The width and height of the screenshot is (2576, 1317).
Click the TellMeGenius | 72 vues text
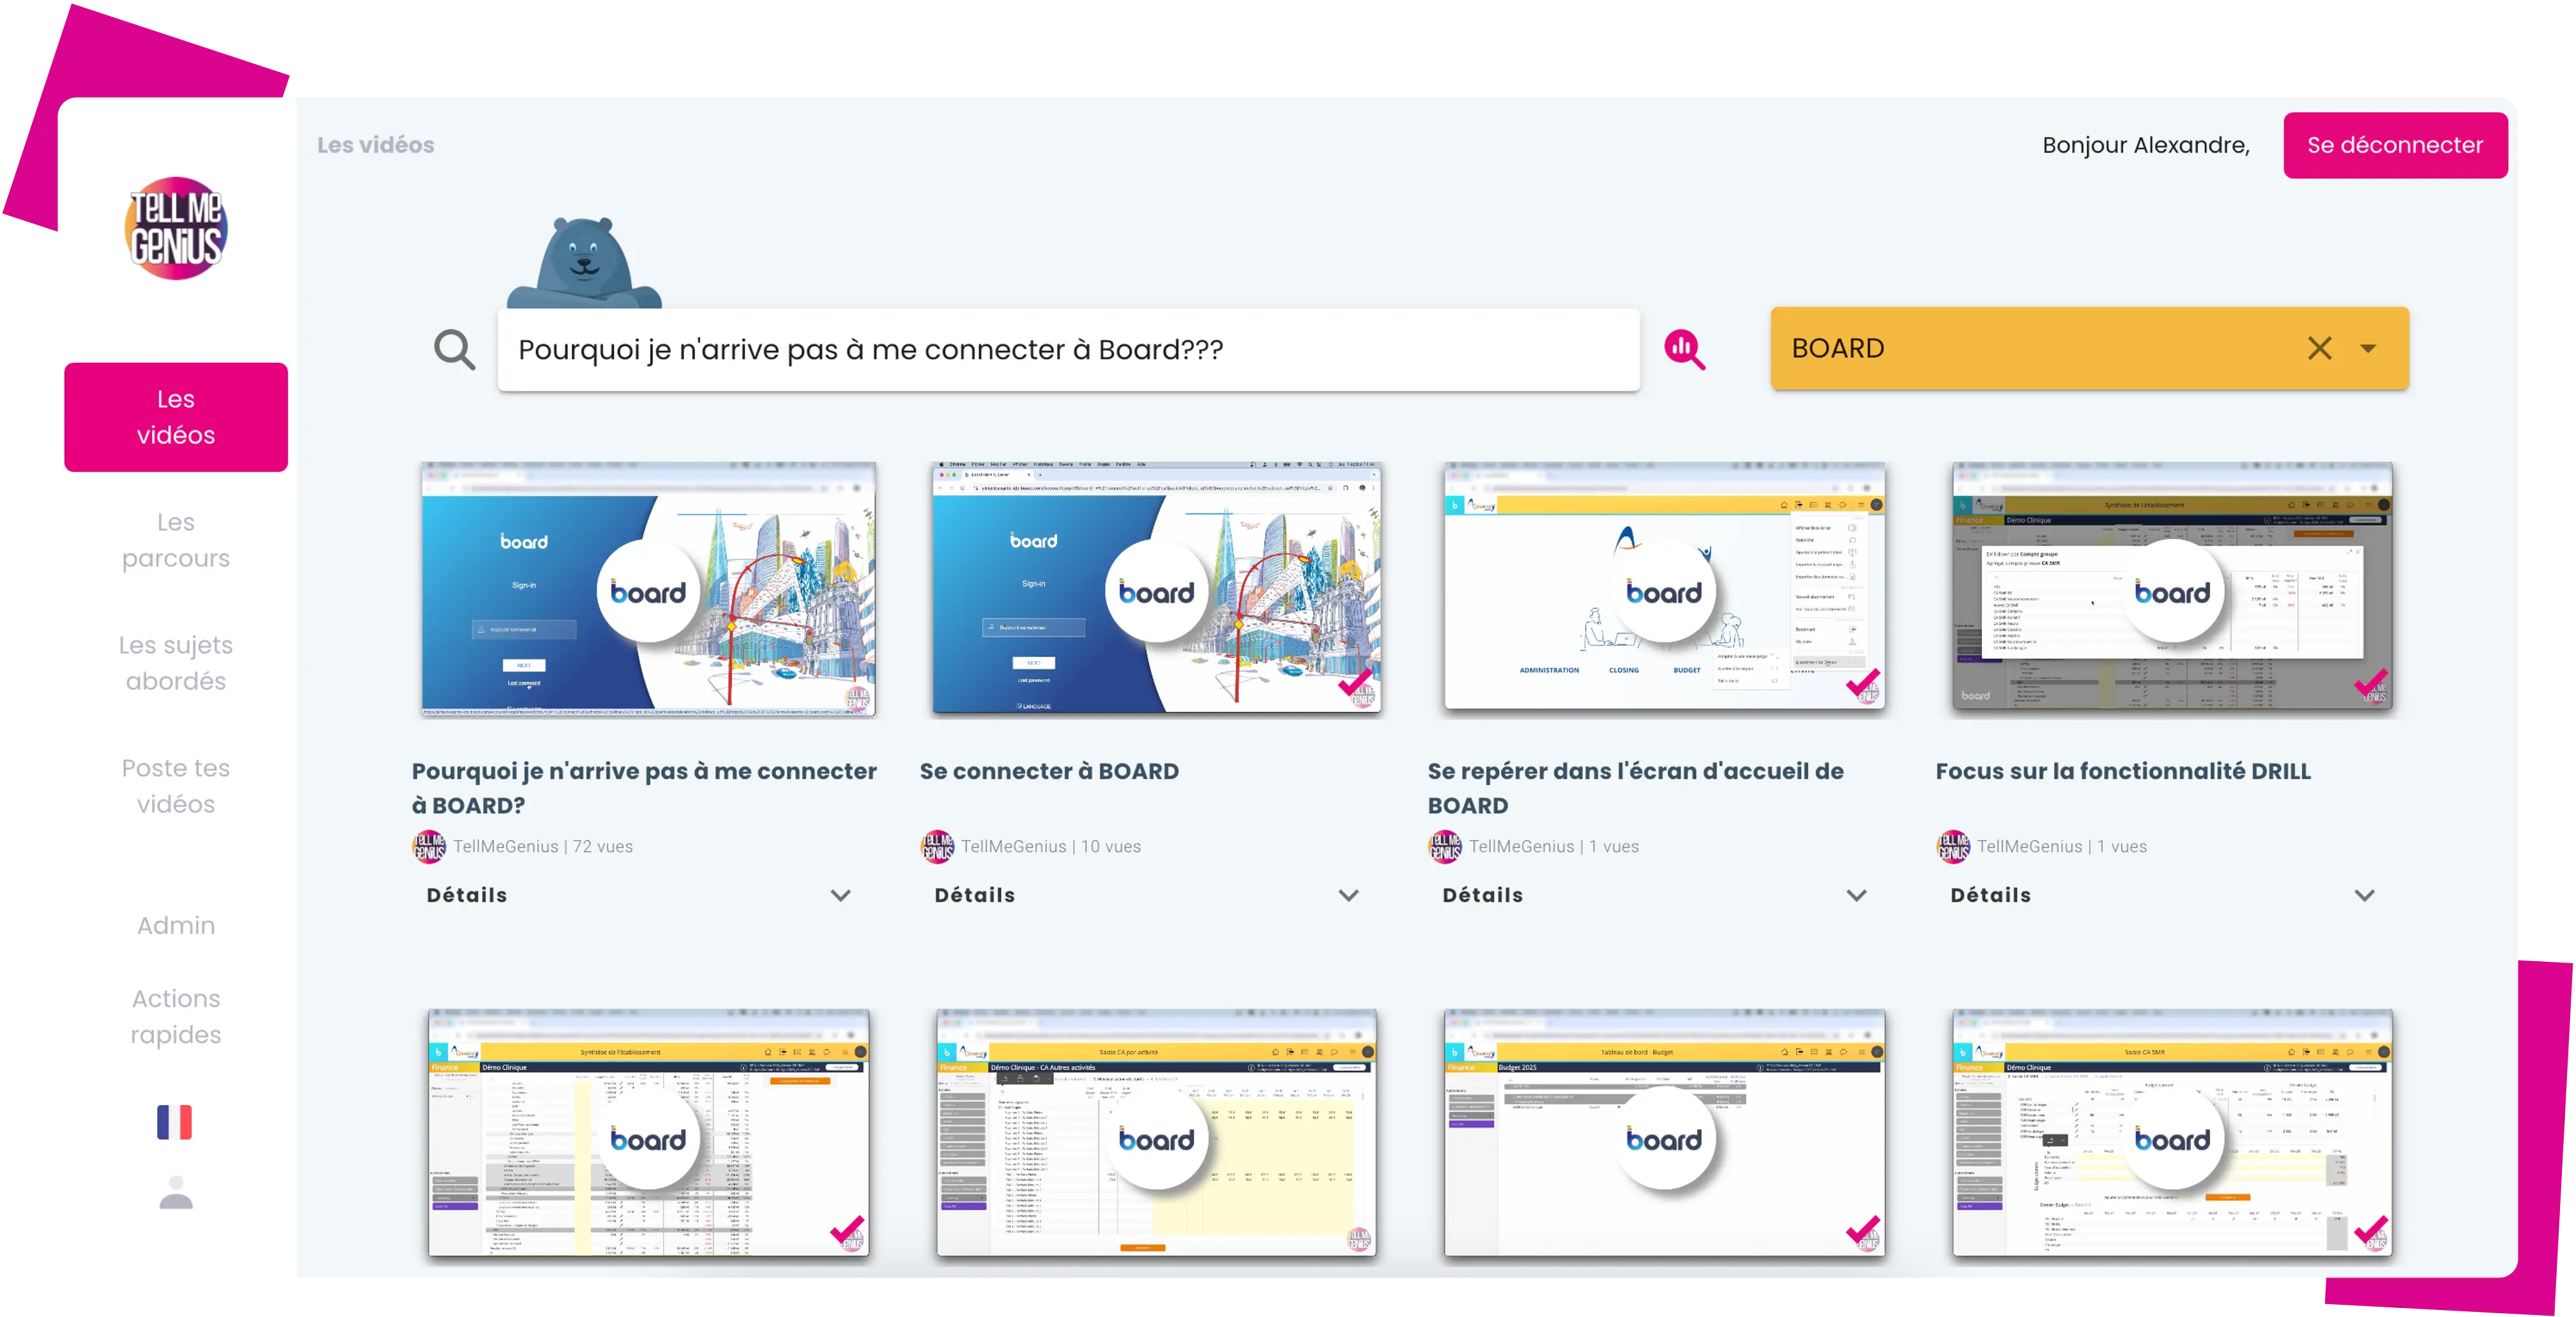coord(543,846)
